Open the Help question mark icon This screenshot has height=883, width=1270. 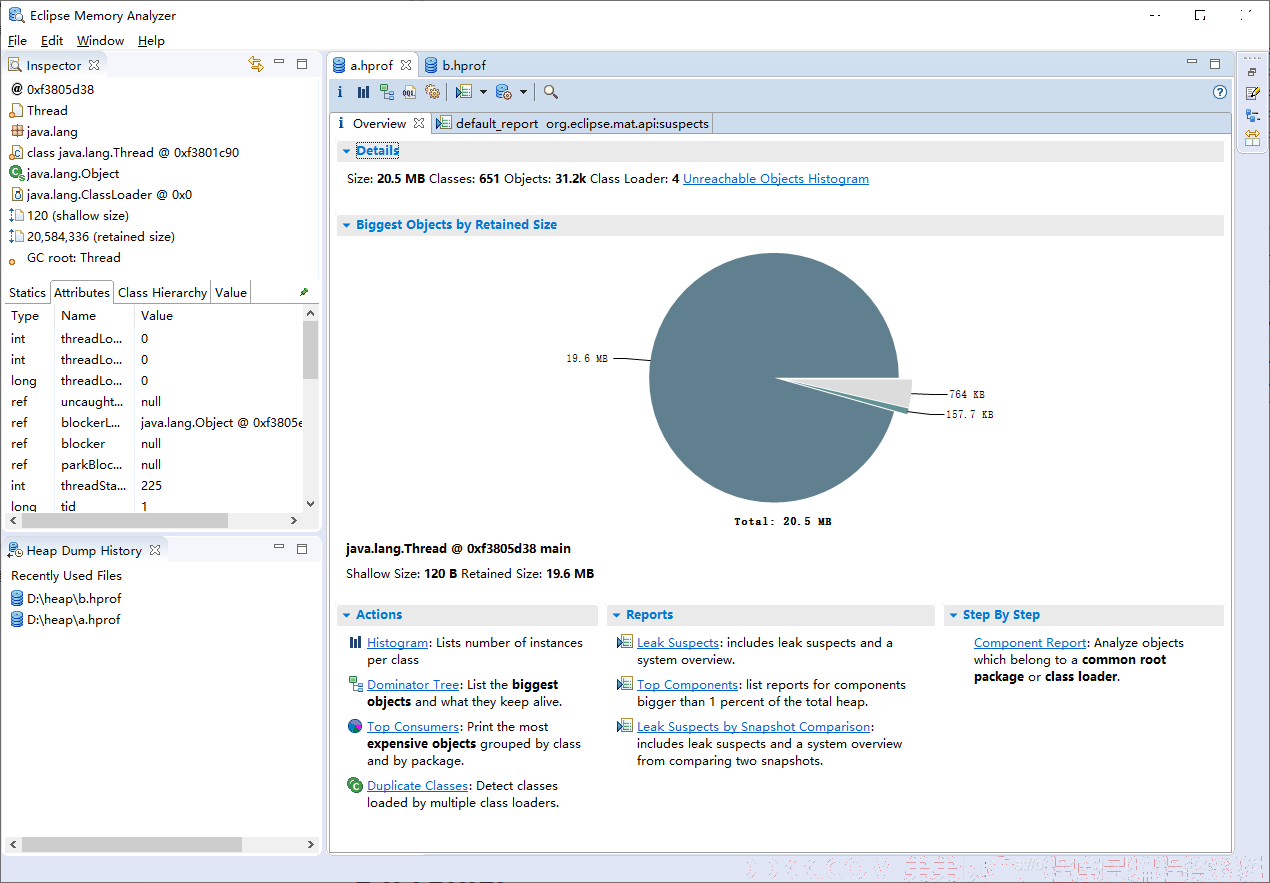[1219, 92]
